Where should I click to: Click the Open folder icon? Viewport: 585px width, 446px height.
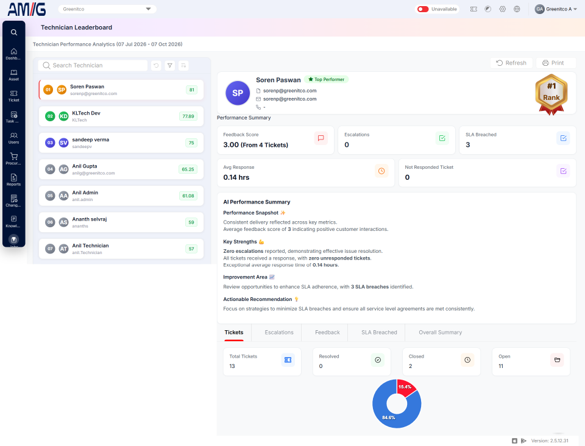point(557,360)
